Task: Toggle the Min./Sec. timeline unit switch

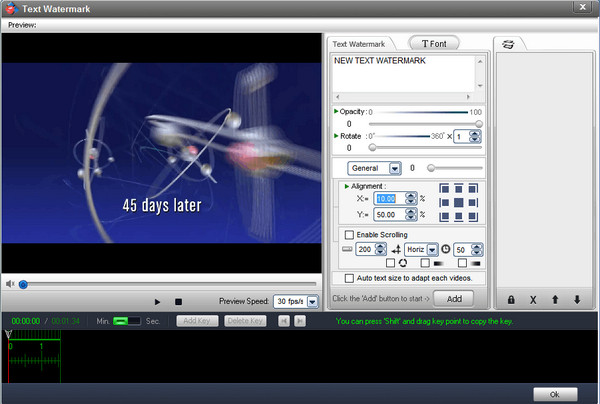Action: click(127, 321)
